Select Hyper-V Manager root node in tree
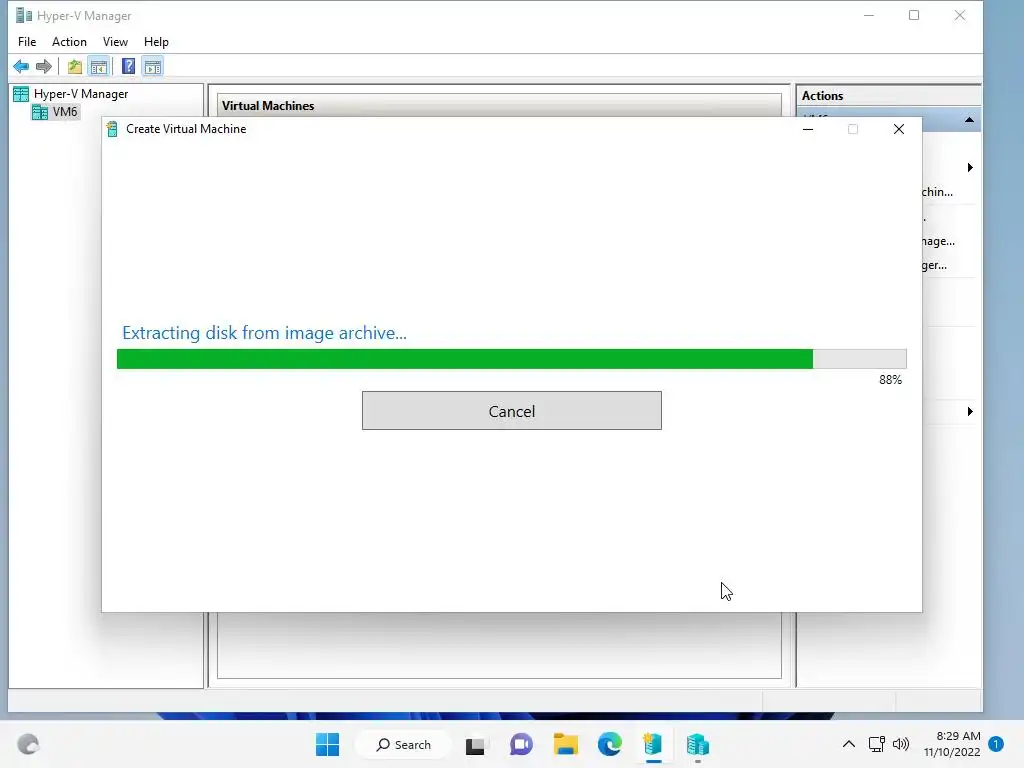The image size is (1024, 768). click(x=71, y=94)
